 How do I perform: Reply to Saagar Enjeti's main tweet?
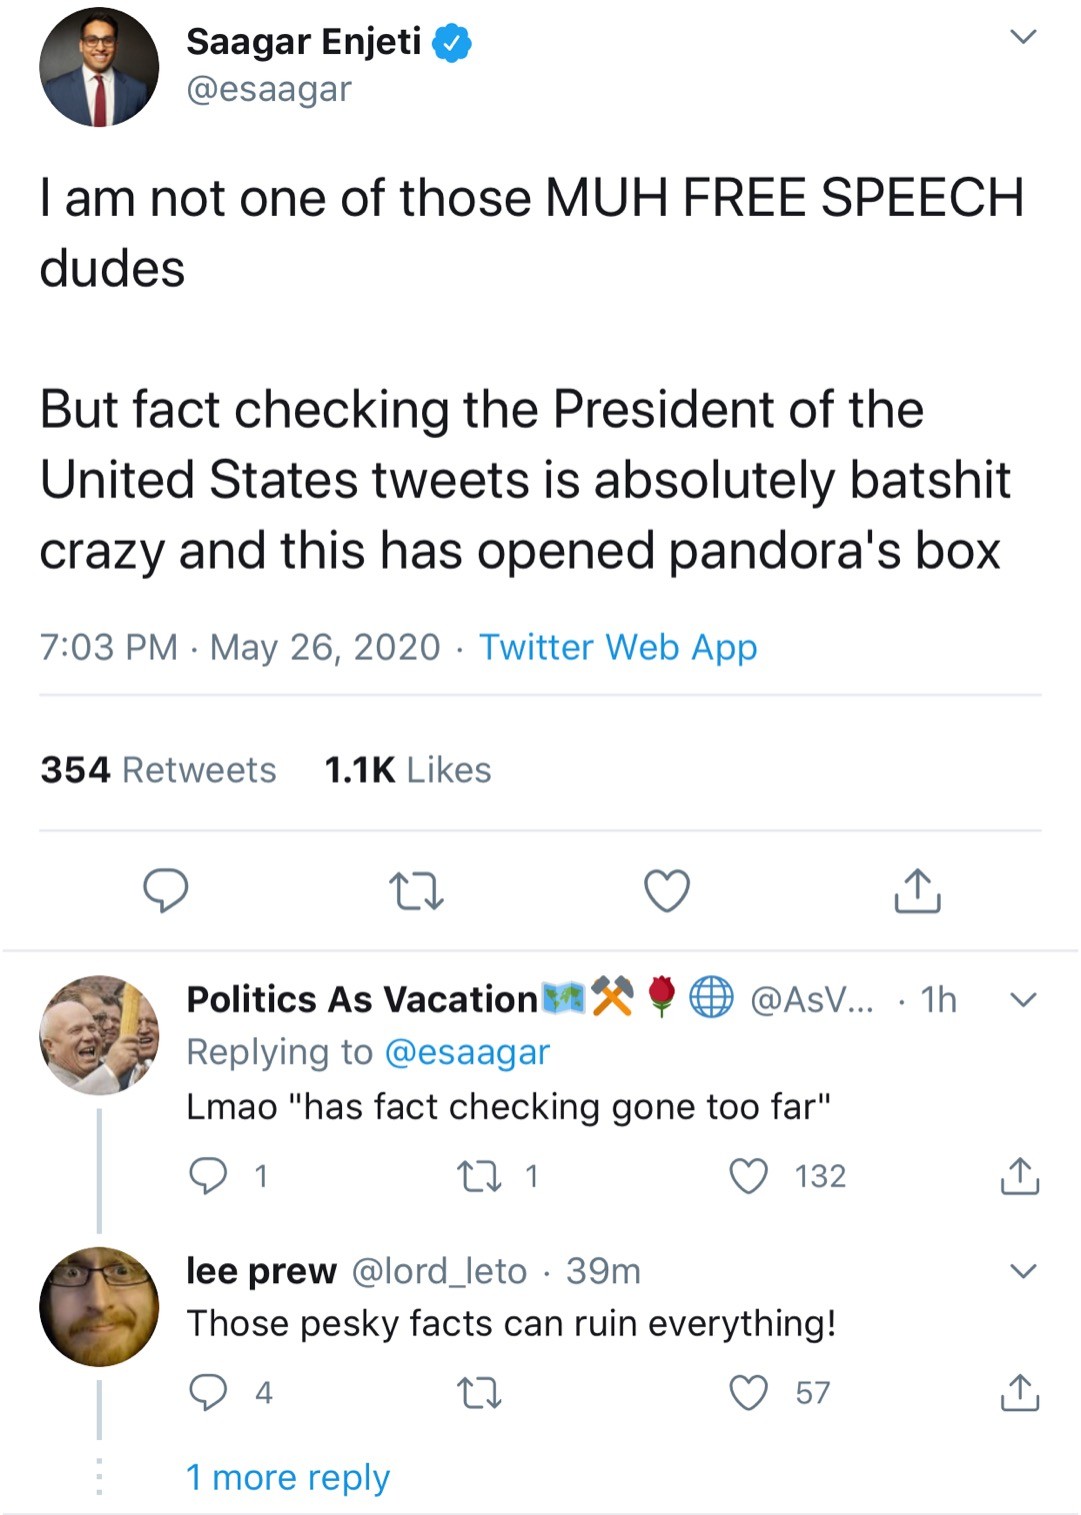click(x=166, y=890)
